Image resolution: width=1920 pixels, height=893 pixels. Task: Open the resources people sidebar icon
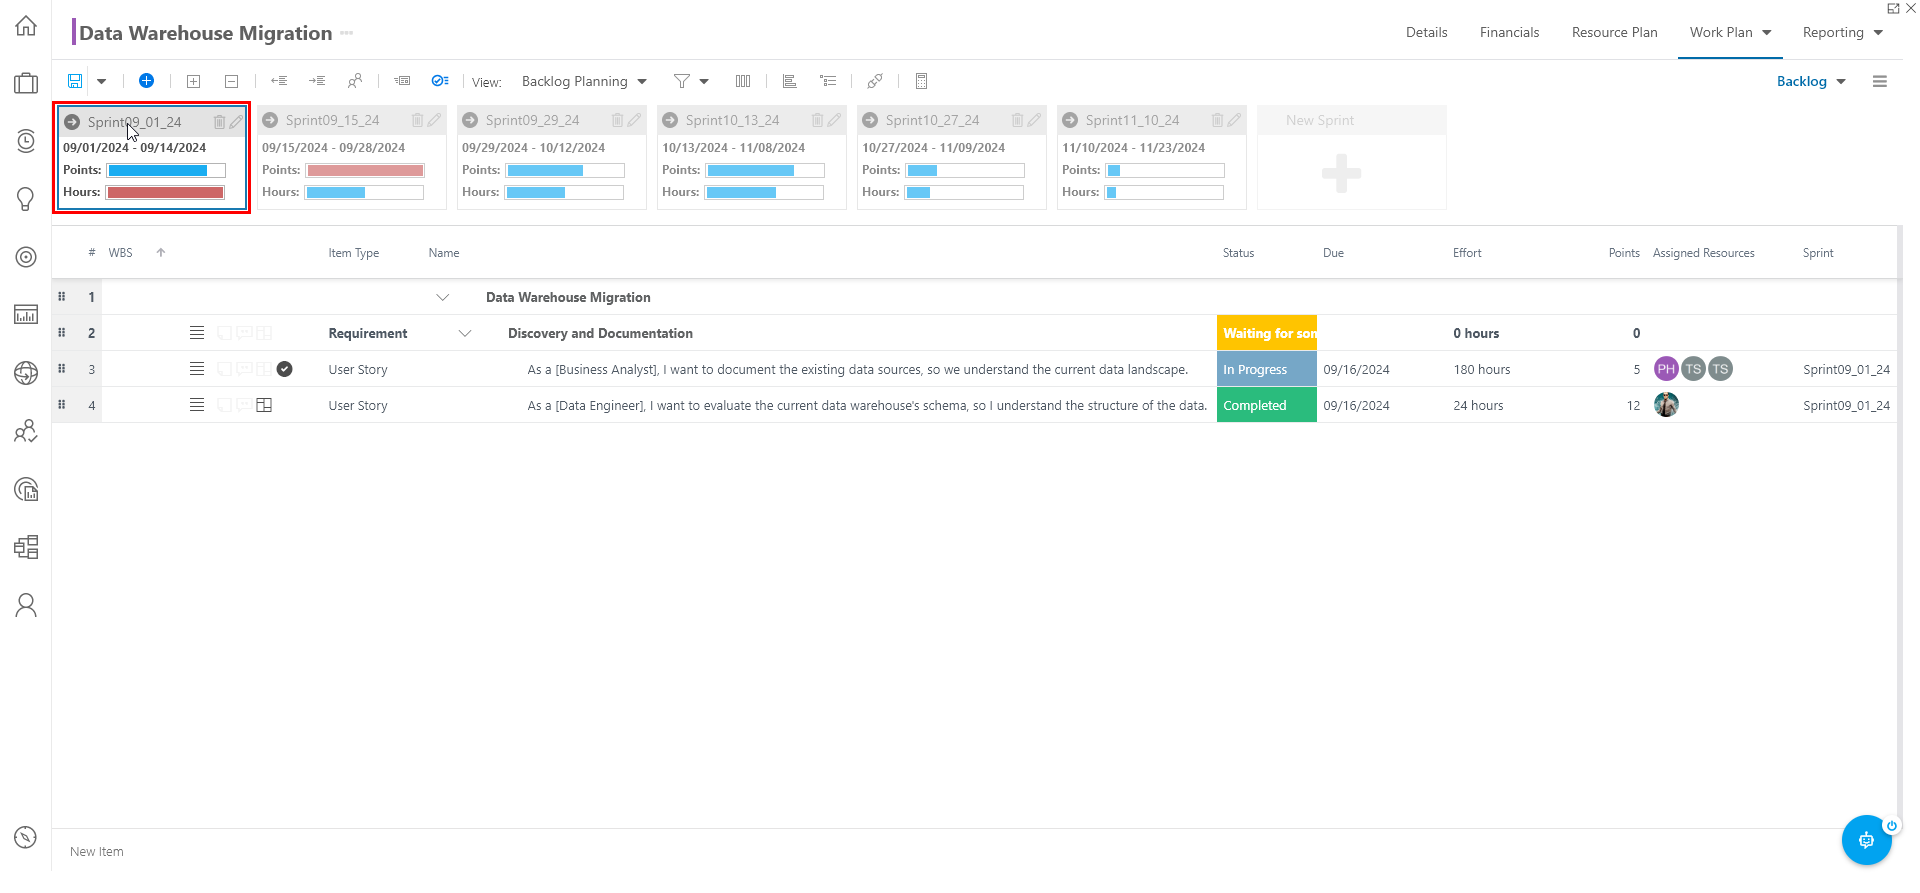coord(26,431)
